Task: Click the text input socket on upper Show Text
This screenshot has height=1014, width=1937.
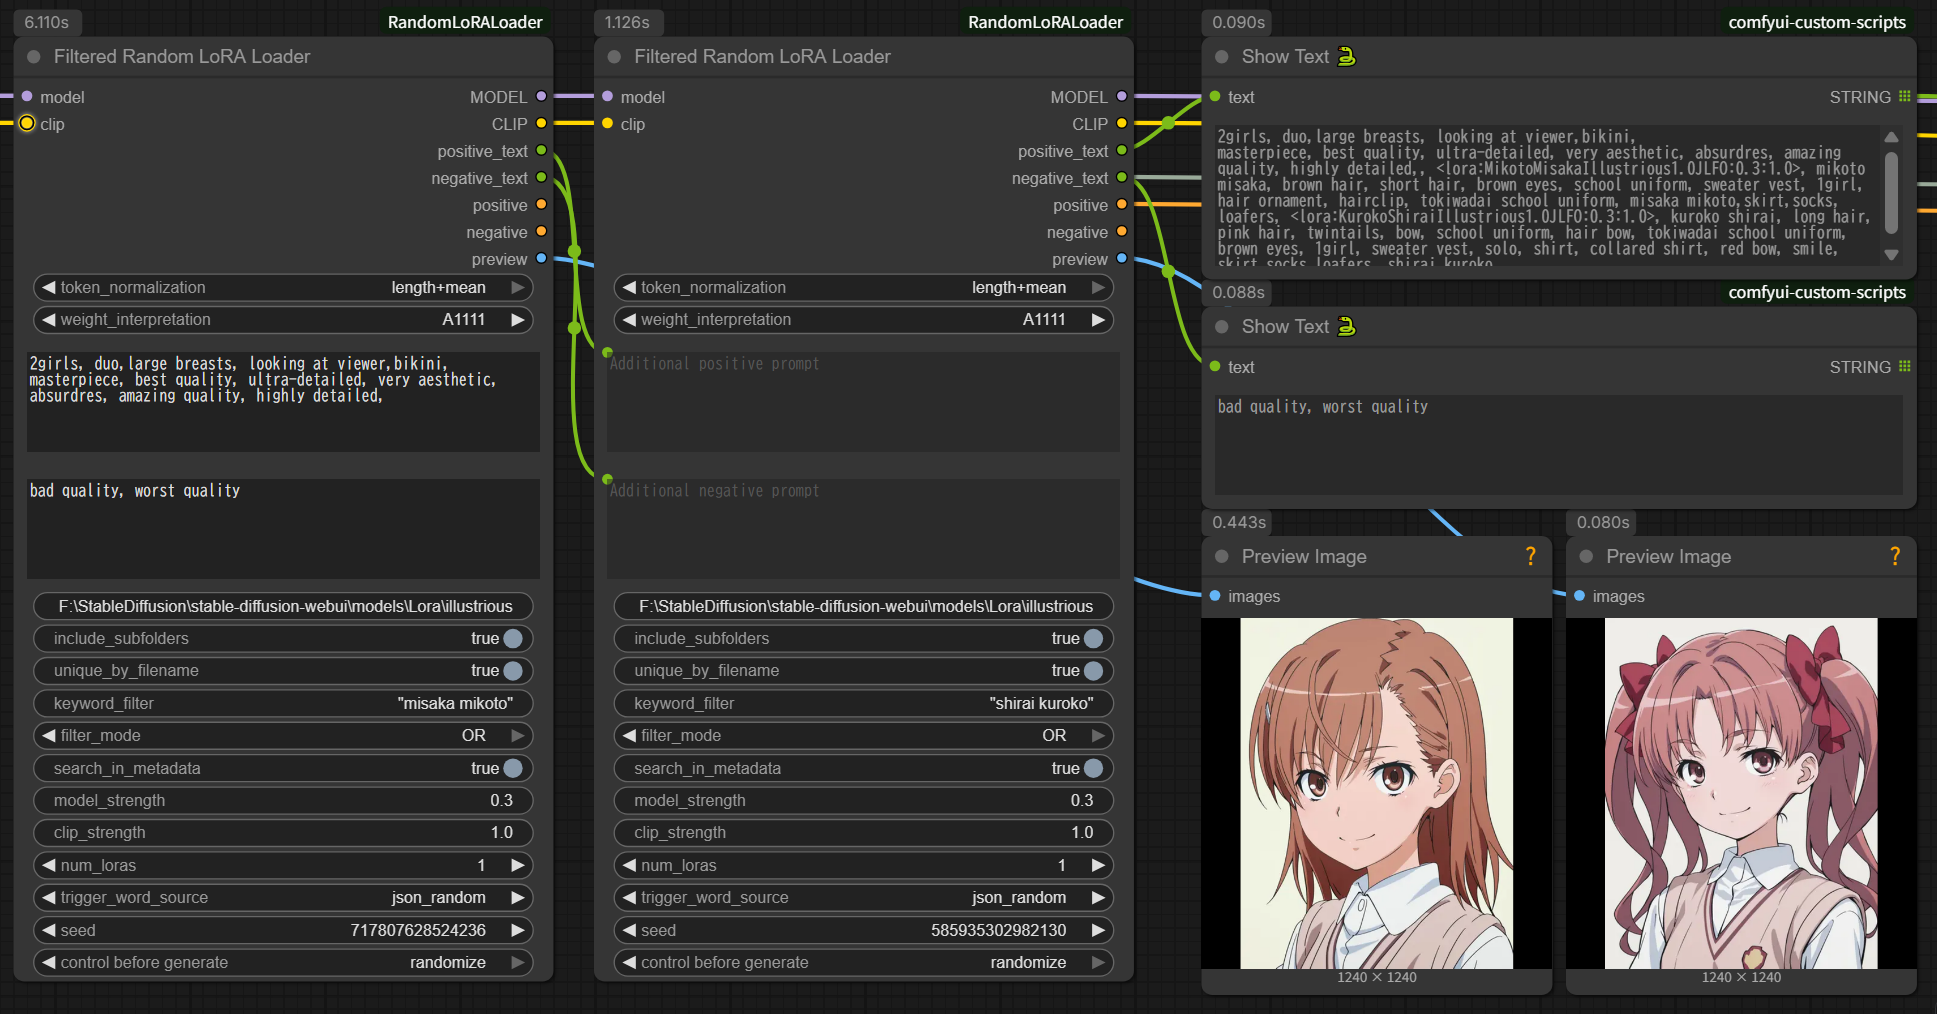Action: pos(1215,96)
